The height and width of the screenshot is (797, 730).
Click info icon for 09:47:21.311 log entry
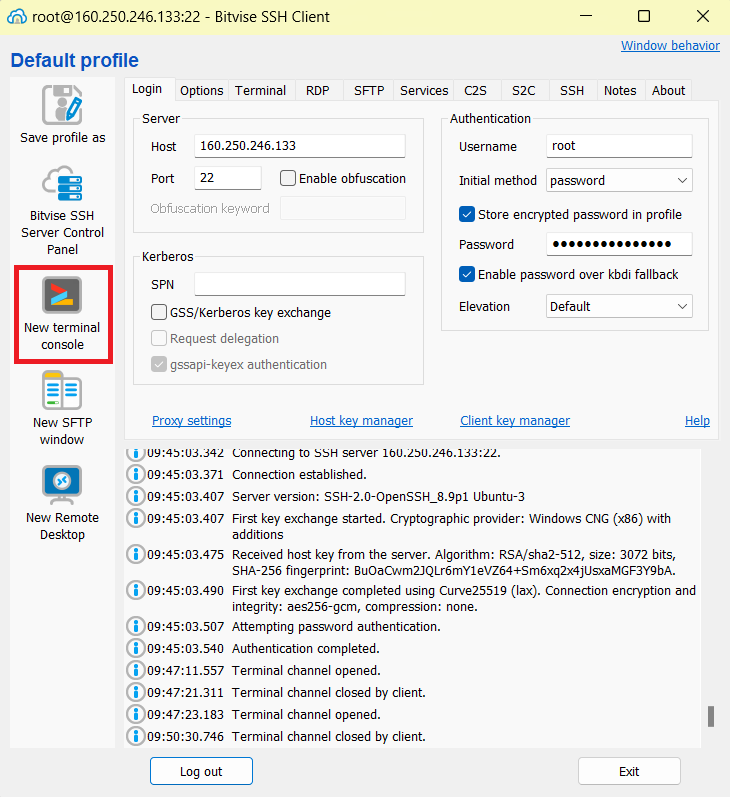135,692
